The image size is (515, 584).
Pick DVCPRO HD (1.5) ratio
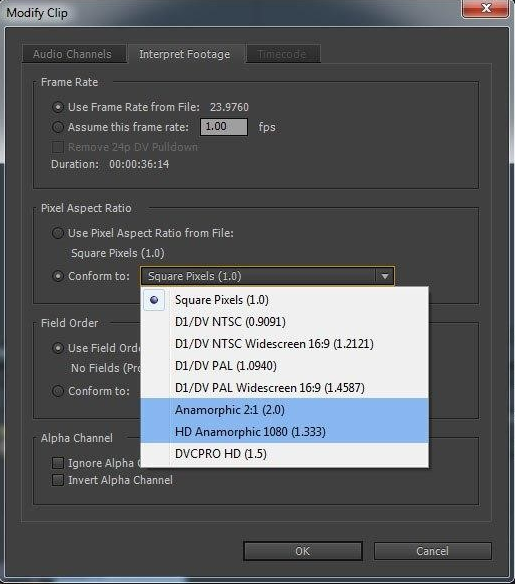coord(284,454)
